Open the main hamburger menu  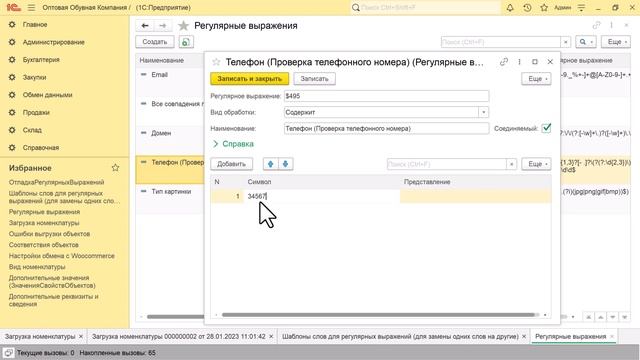(31, 8)
